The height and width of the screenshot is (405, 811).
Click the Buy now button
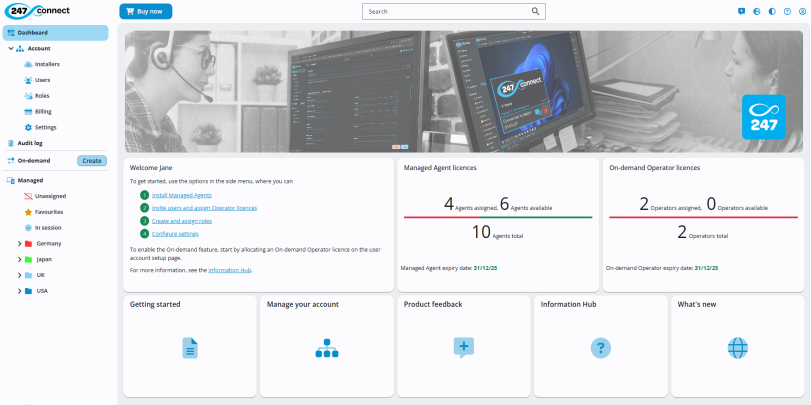pyautogui.click(x=145, y=11)
